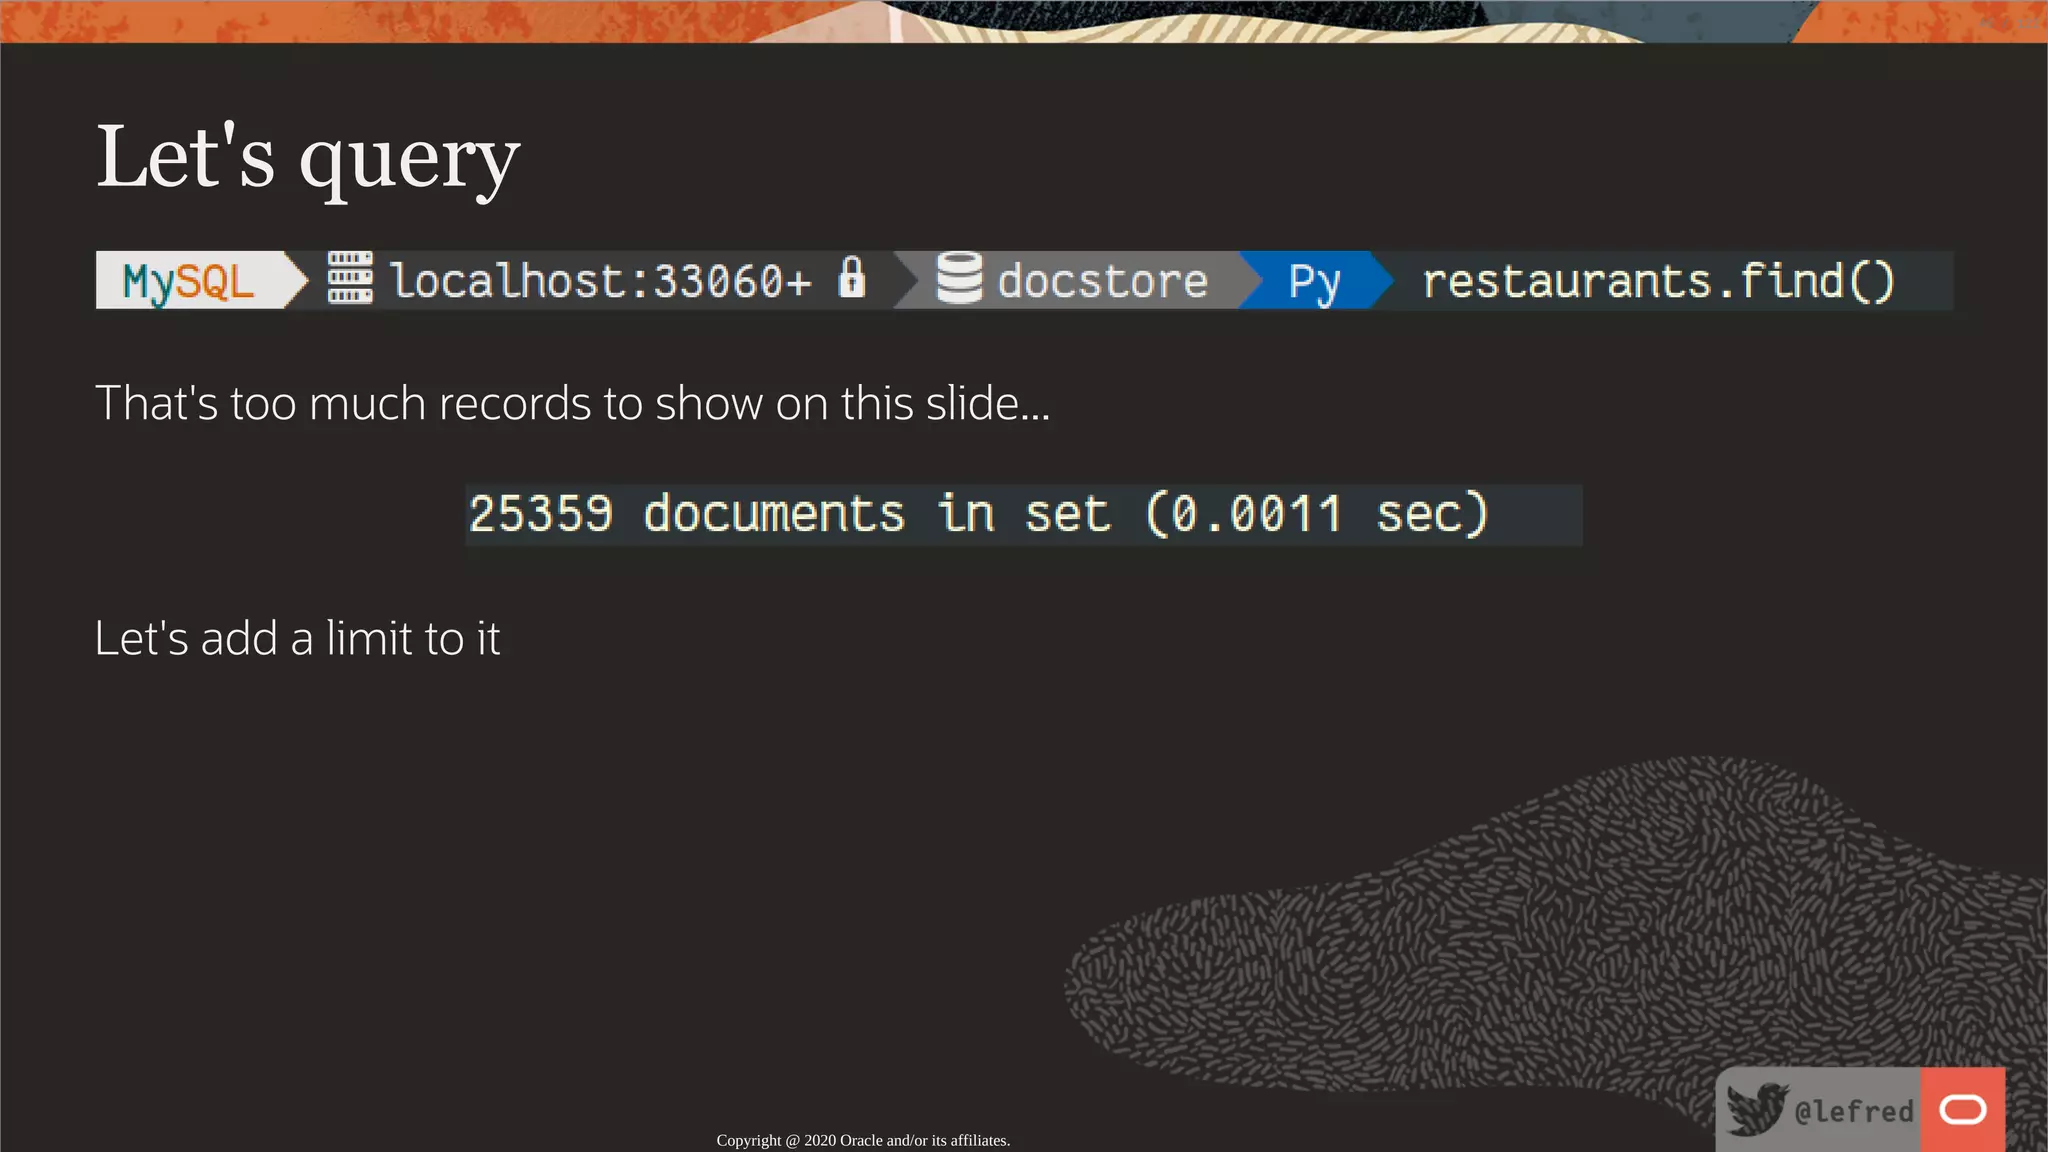Image resolution: width=2048 pixels, height=1152 pixels.
Task: Click the MySQL prompt badge
Action: (188, 281)
